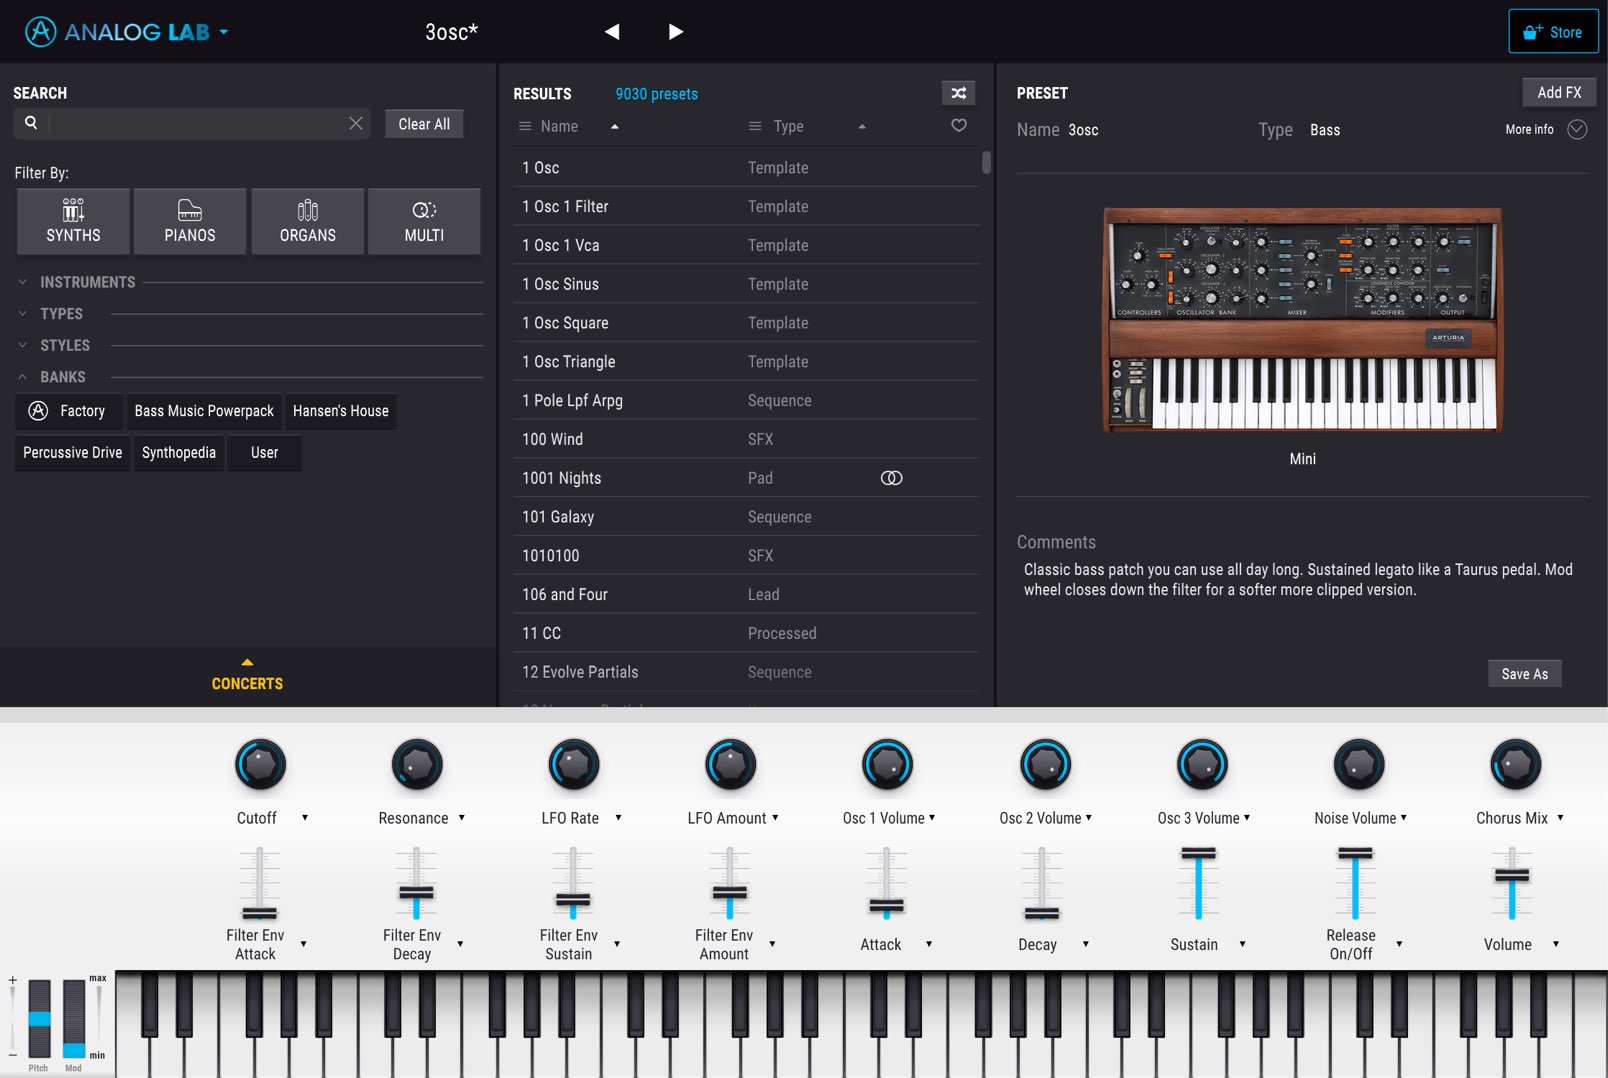
Task: Click the Sustain fader
Action: pos(1198,884)
